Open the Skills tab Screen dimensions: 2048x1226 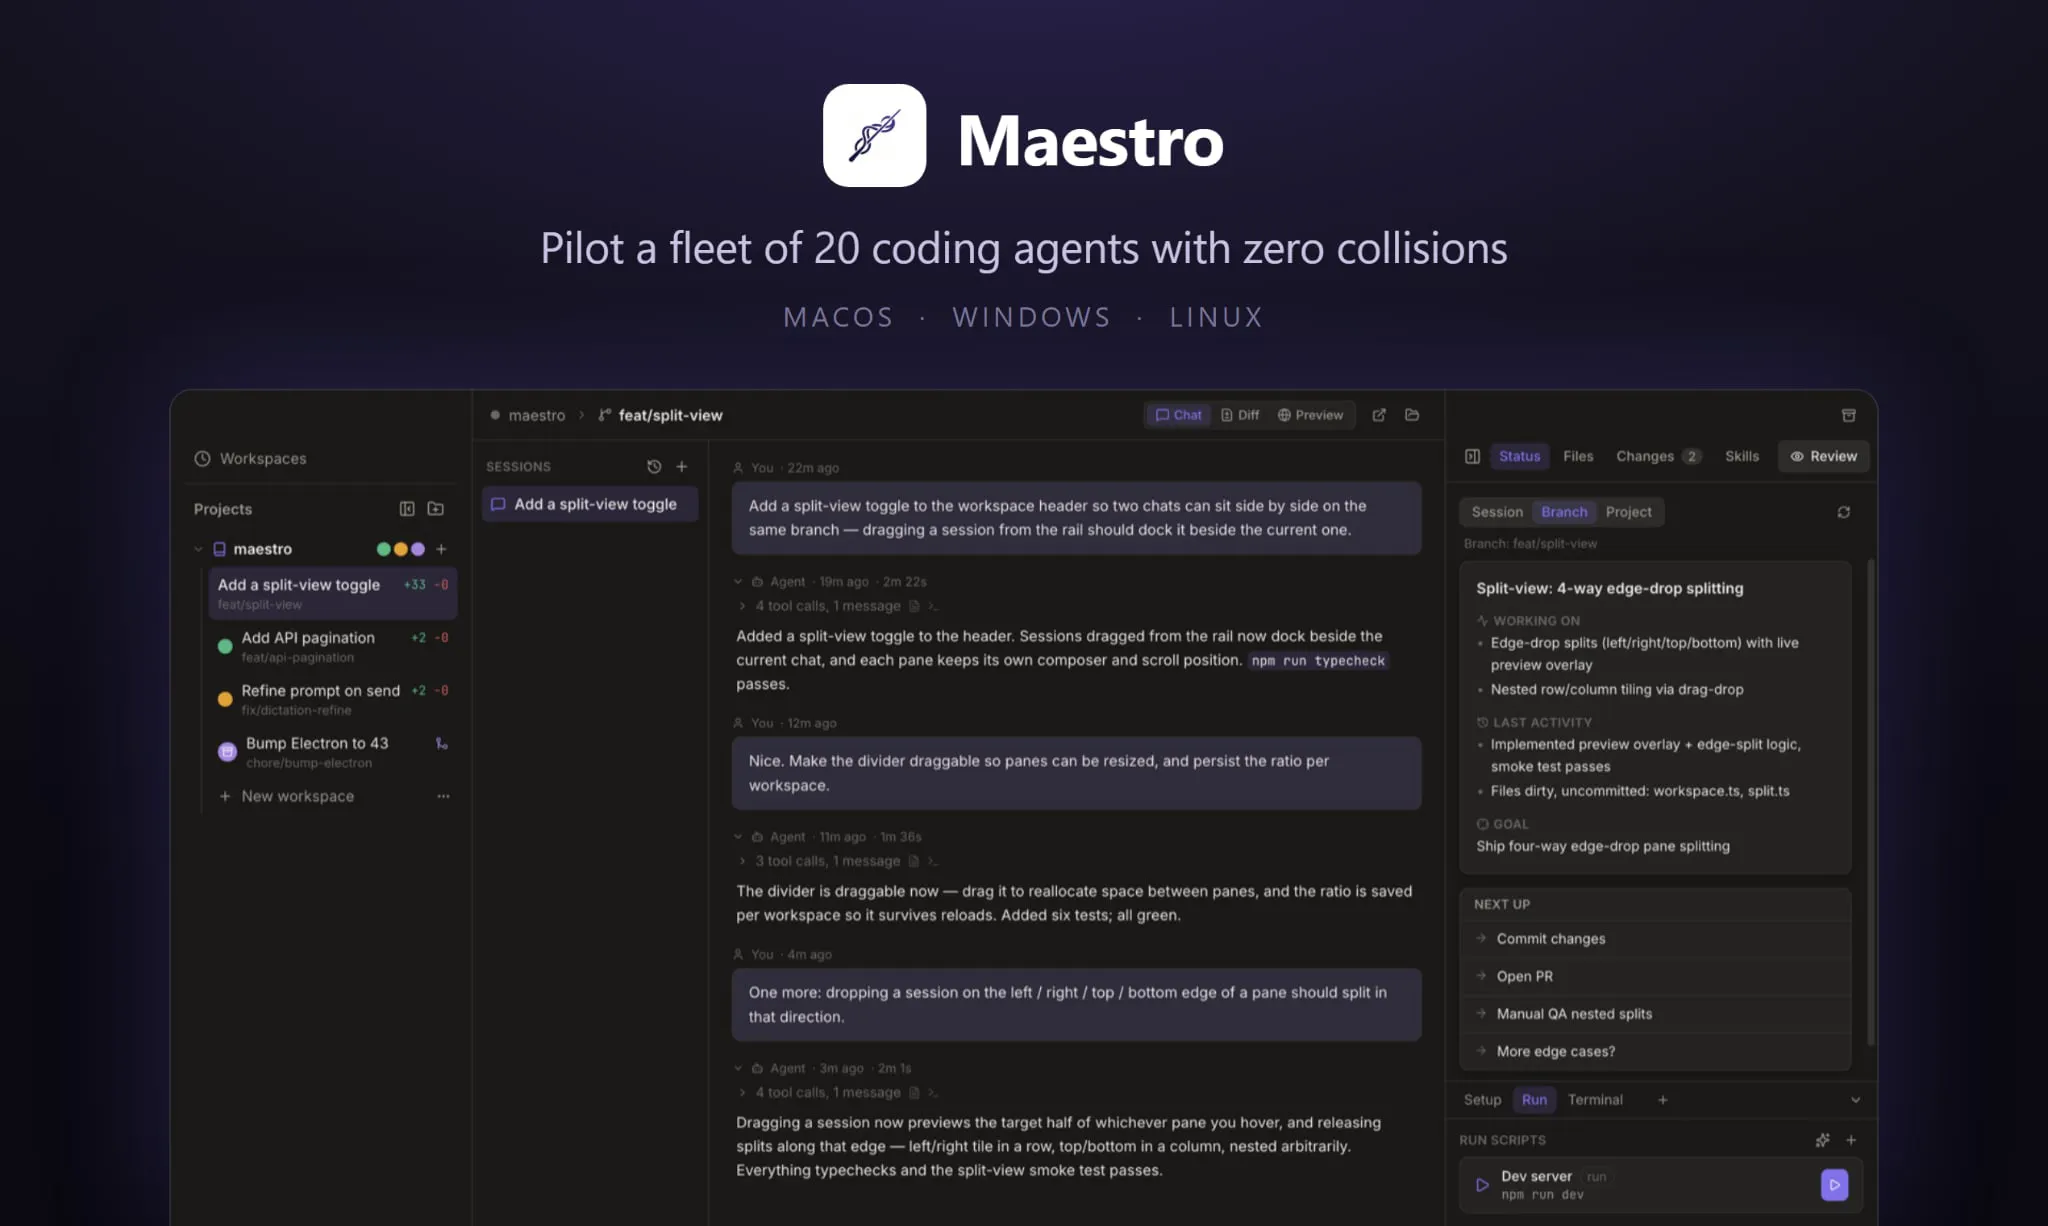pos(1741,456)
